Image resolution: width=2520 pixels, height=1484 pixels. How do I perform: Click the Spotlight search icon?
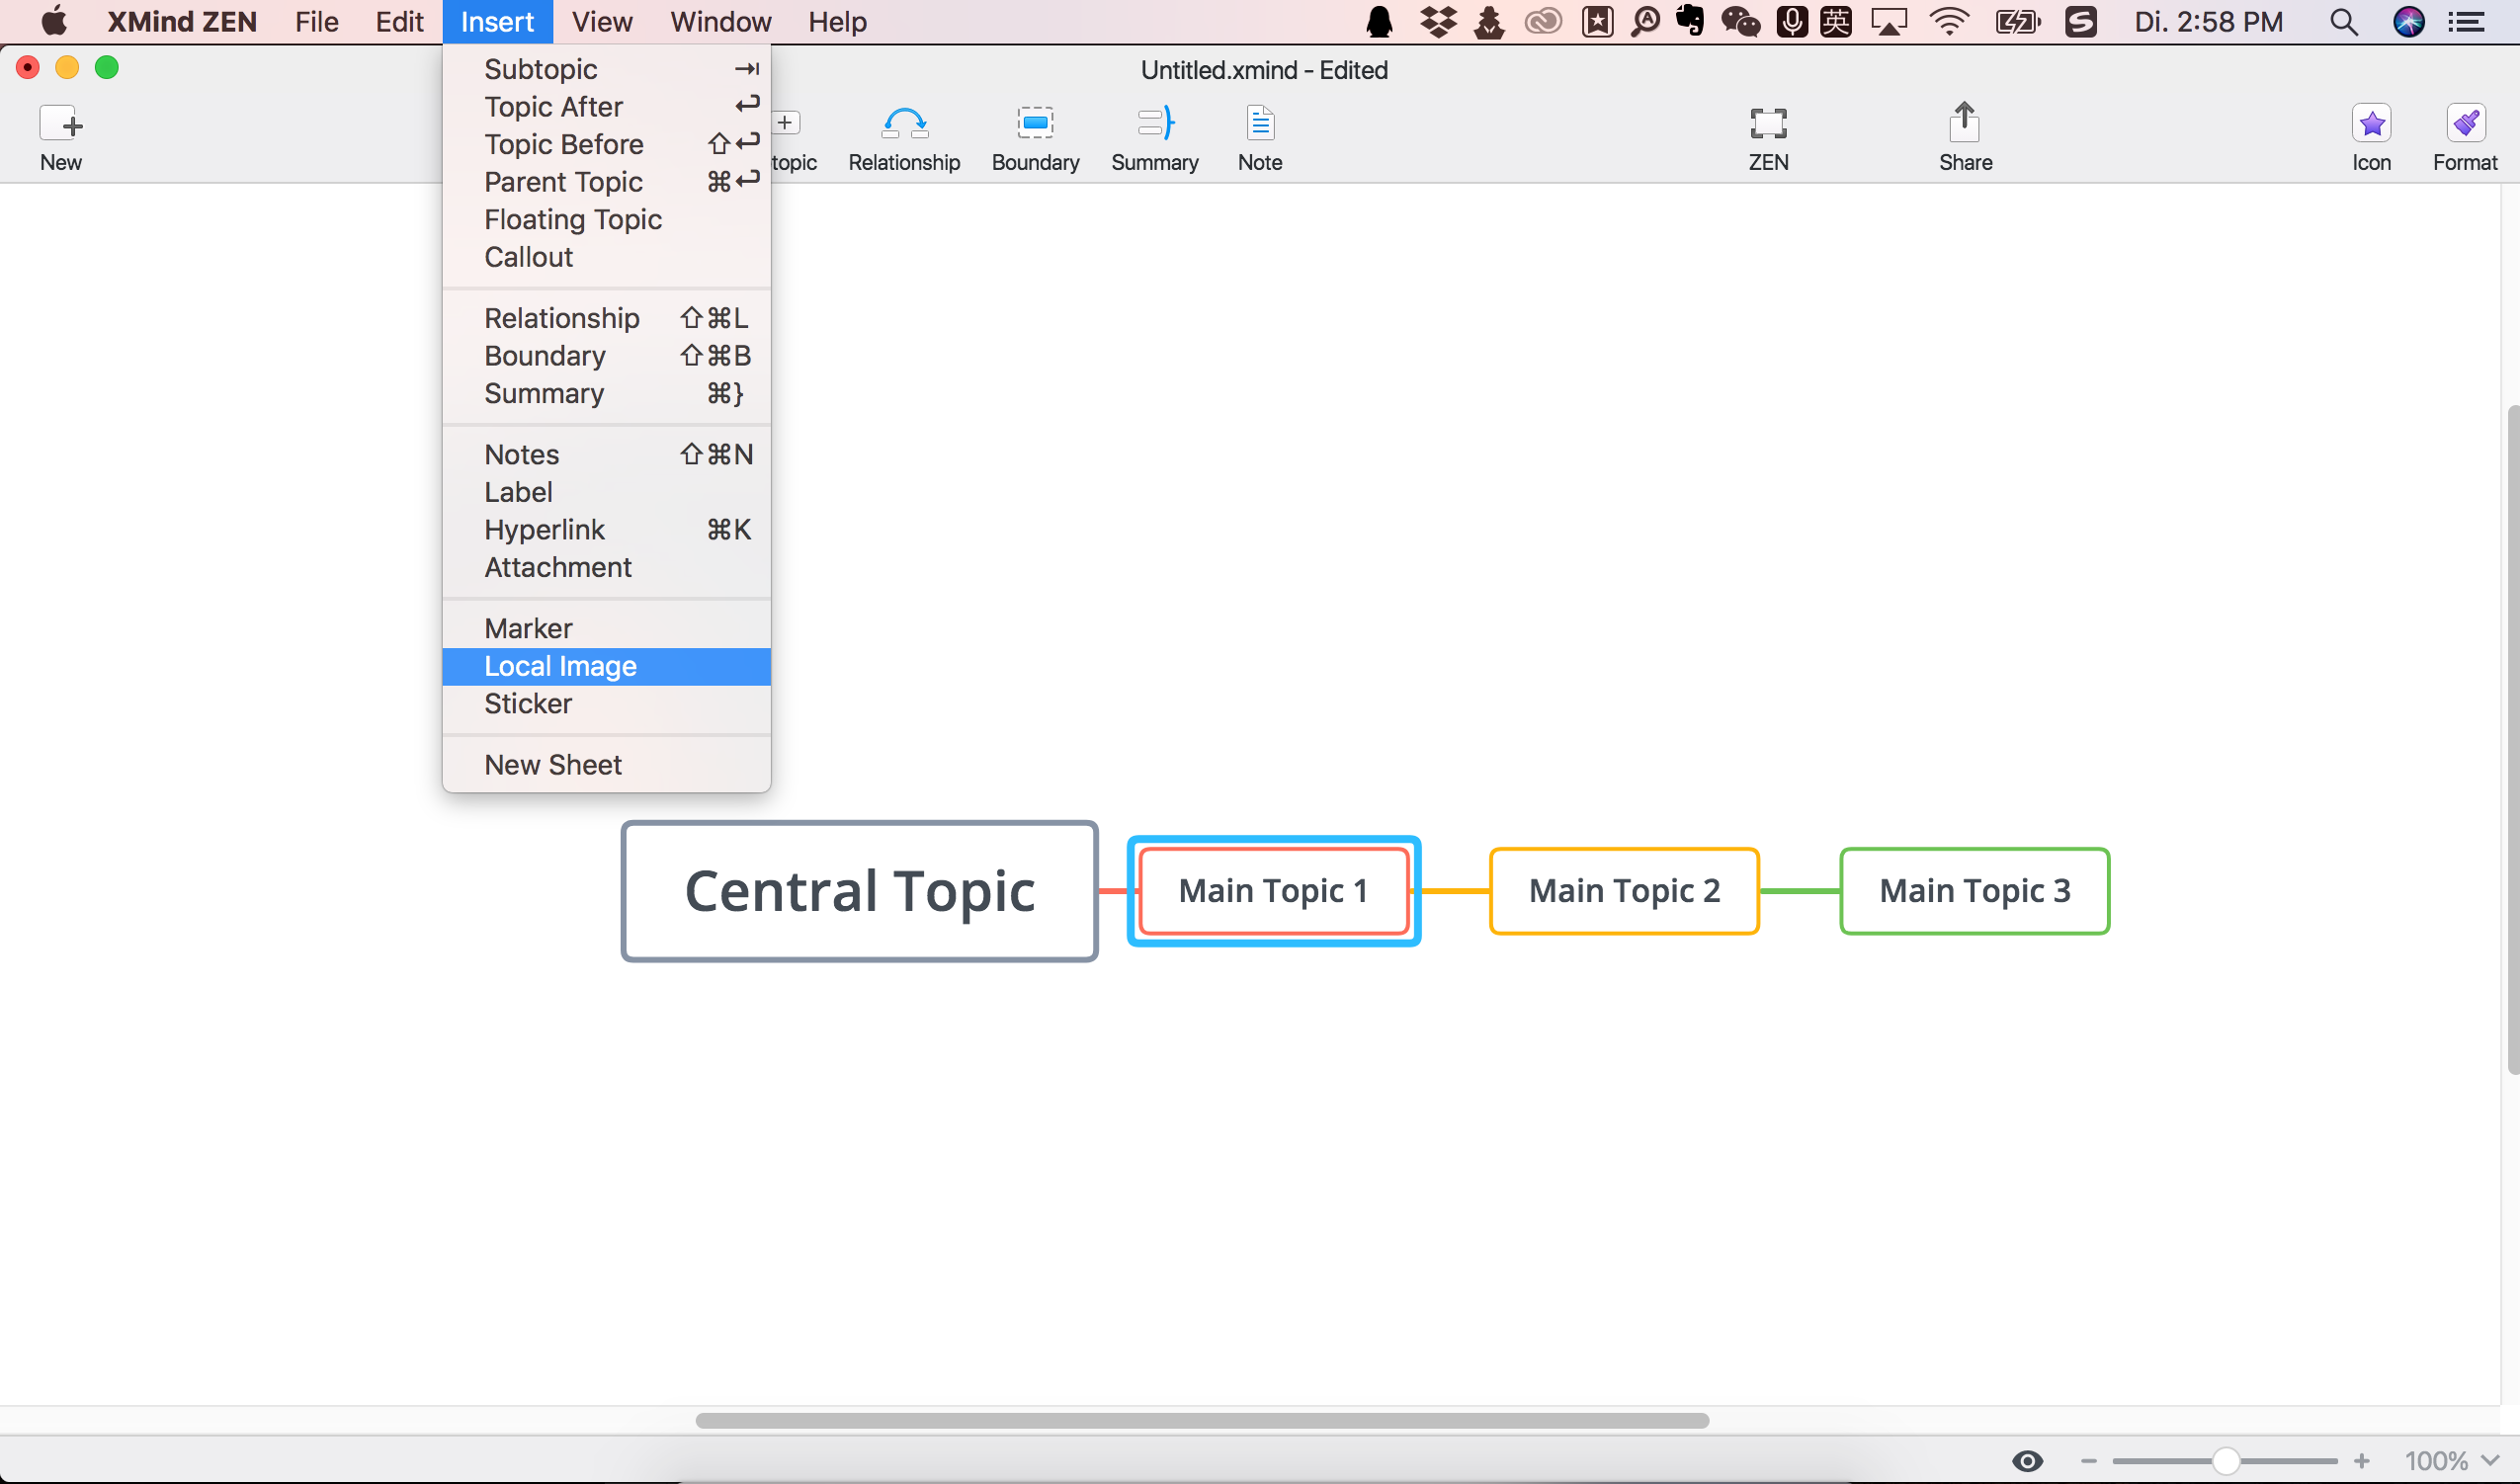tap(2343, 22)
